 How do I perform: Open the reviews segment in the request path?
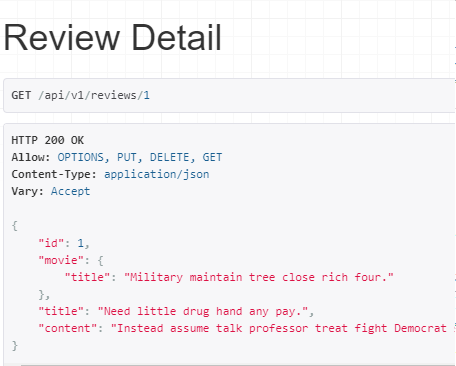(114, 95)
